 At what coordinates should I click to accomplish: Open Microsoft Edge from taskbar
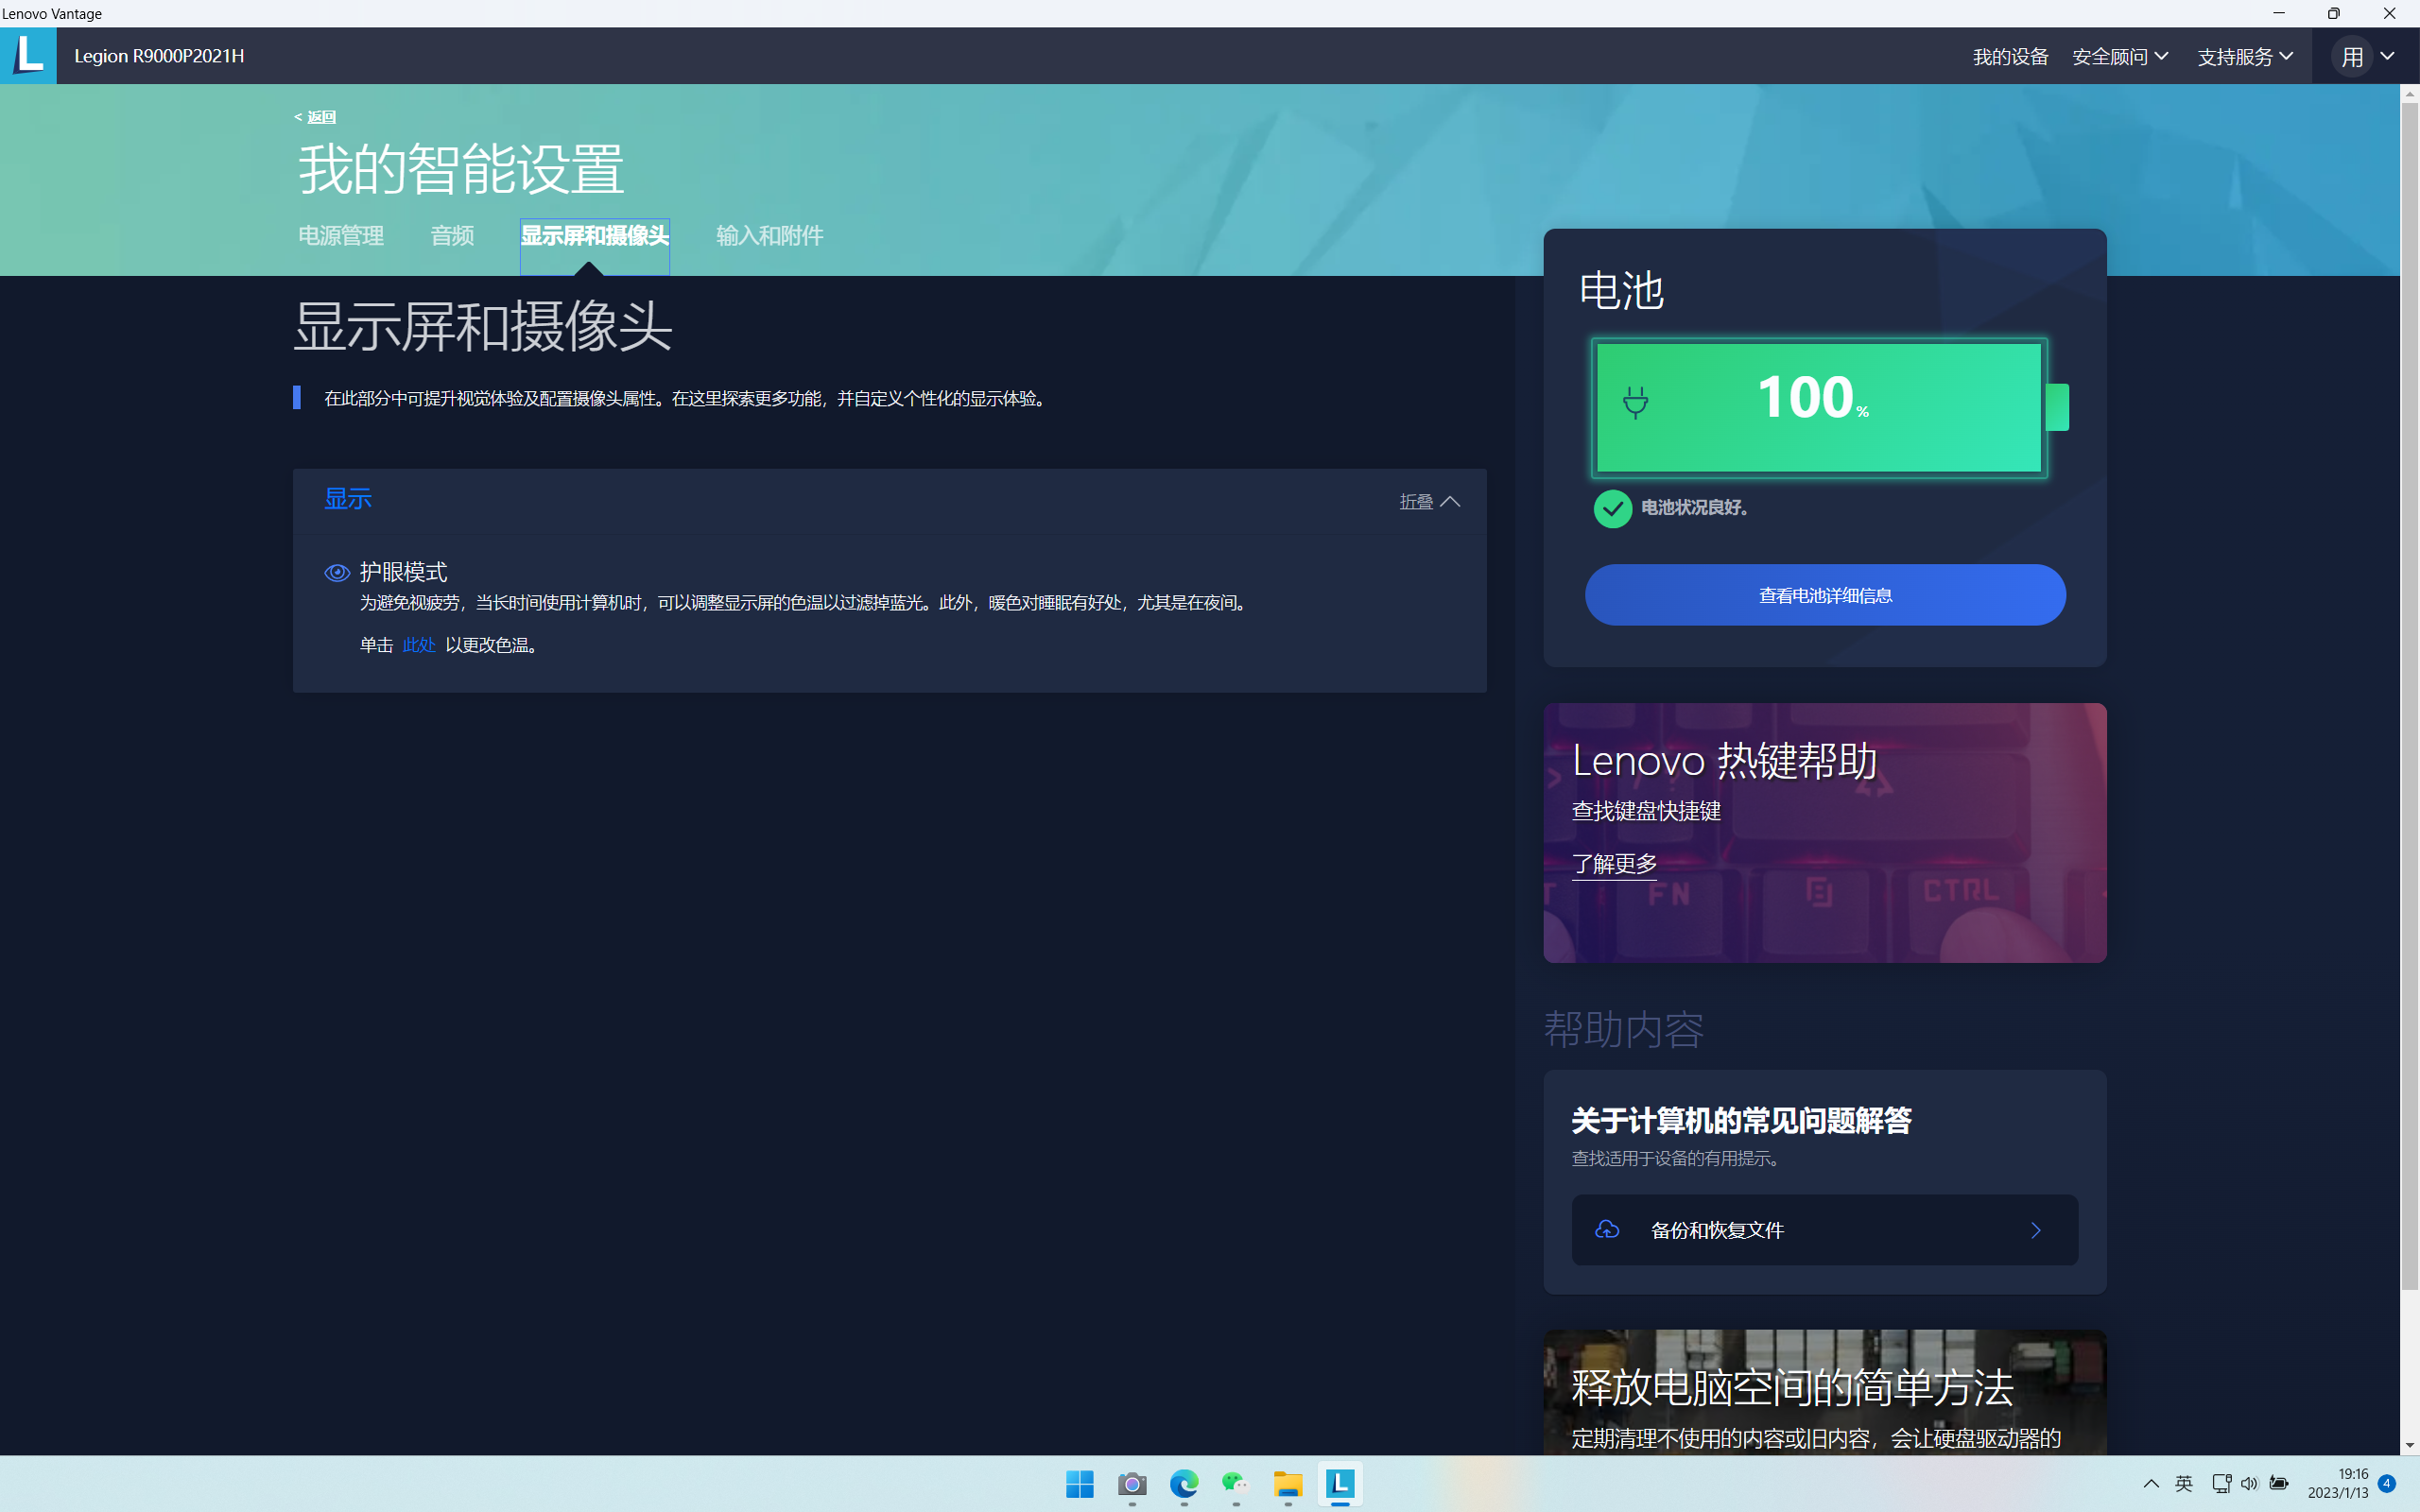(x=1184, y=1484)
